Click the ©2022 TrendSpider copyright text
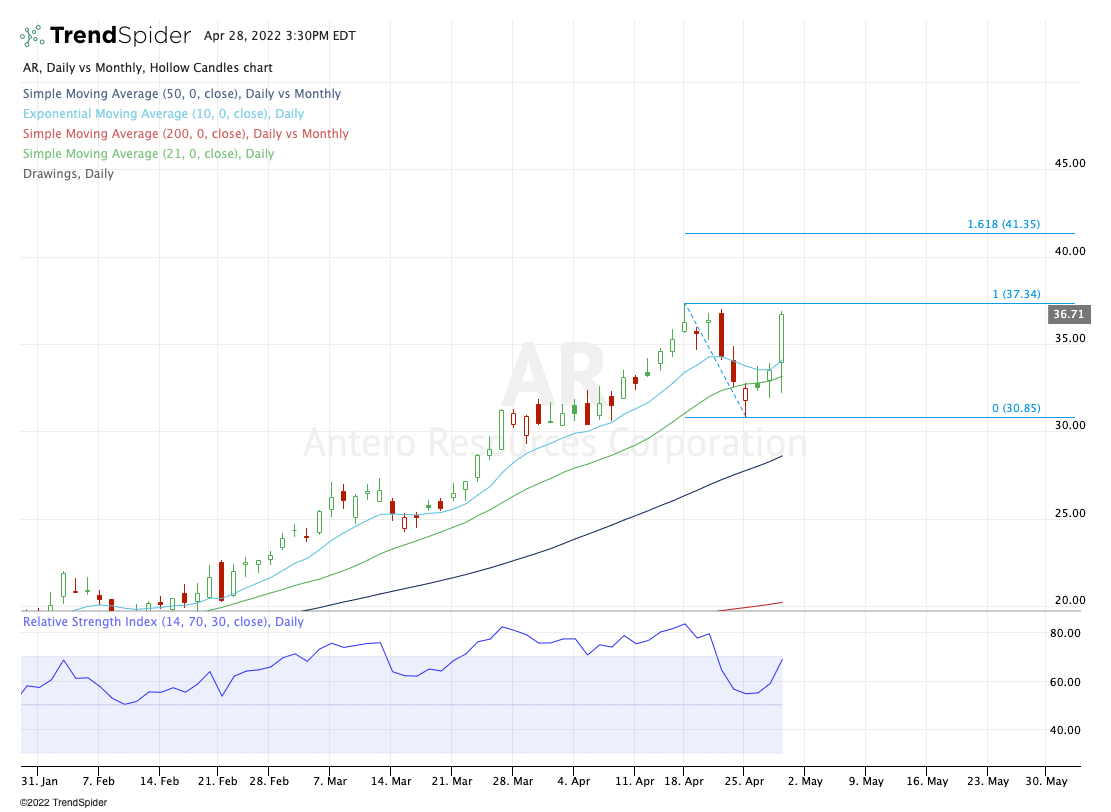 pos(63,803)
